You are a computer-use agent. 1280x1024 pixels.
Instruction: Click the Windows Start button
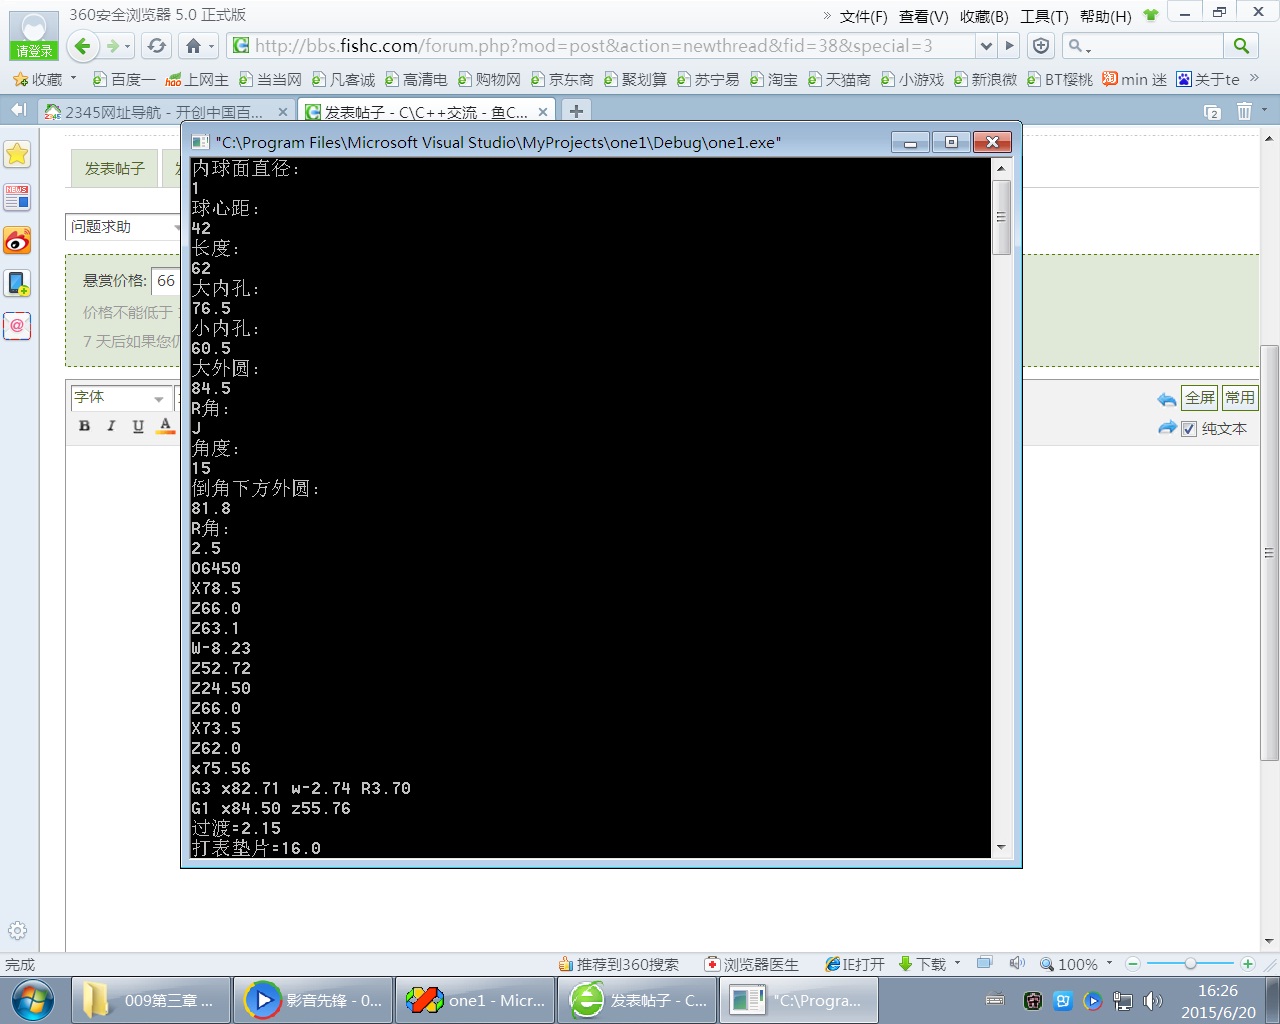pyautogui.click(x=33, y=1000)
